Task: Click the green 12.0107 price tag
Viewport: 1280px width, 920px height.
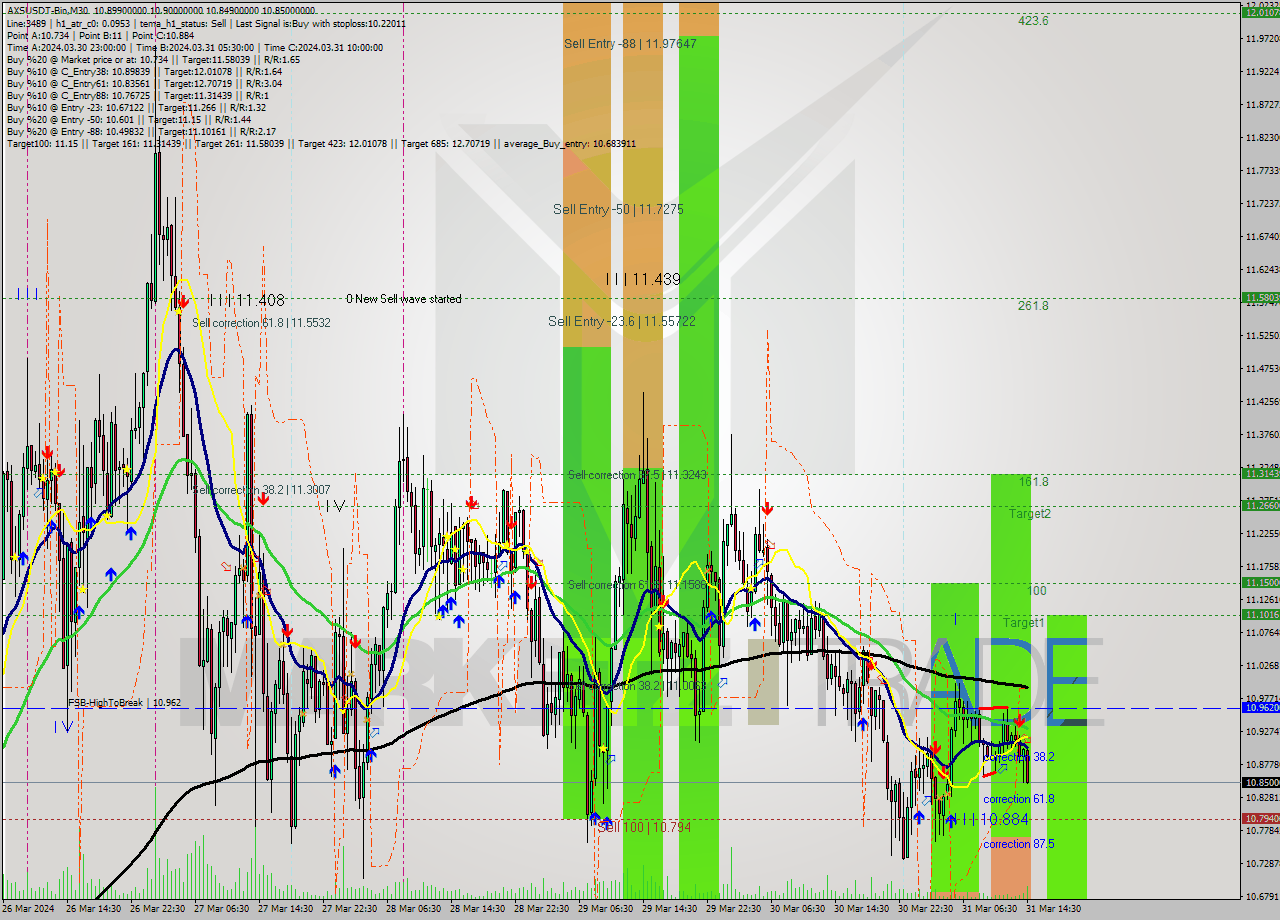Action: click(x=1260, y=13)
